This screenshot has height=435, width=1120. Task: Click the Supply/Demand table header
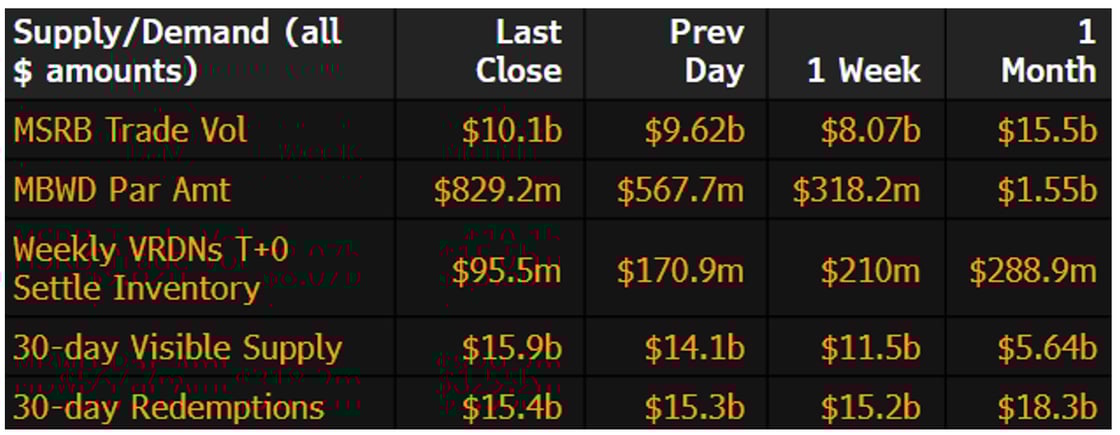coord(178,50)
